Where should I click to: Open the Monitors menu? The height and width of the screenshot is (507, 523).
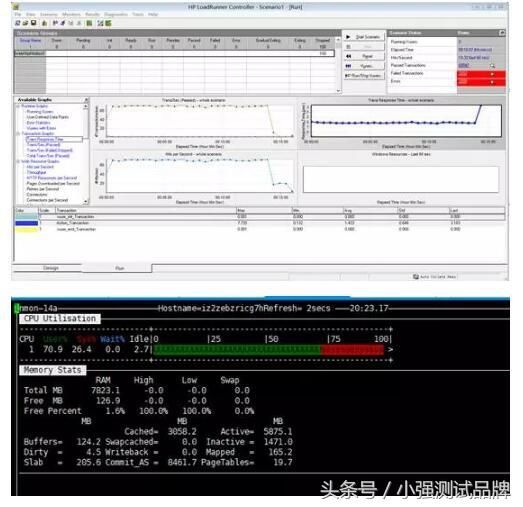coord(71,14)
